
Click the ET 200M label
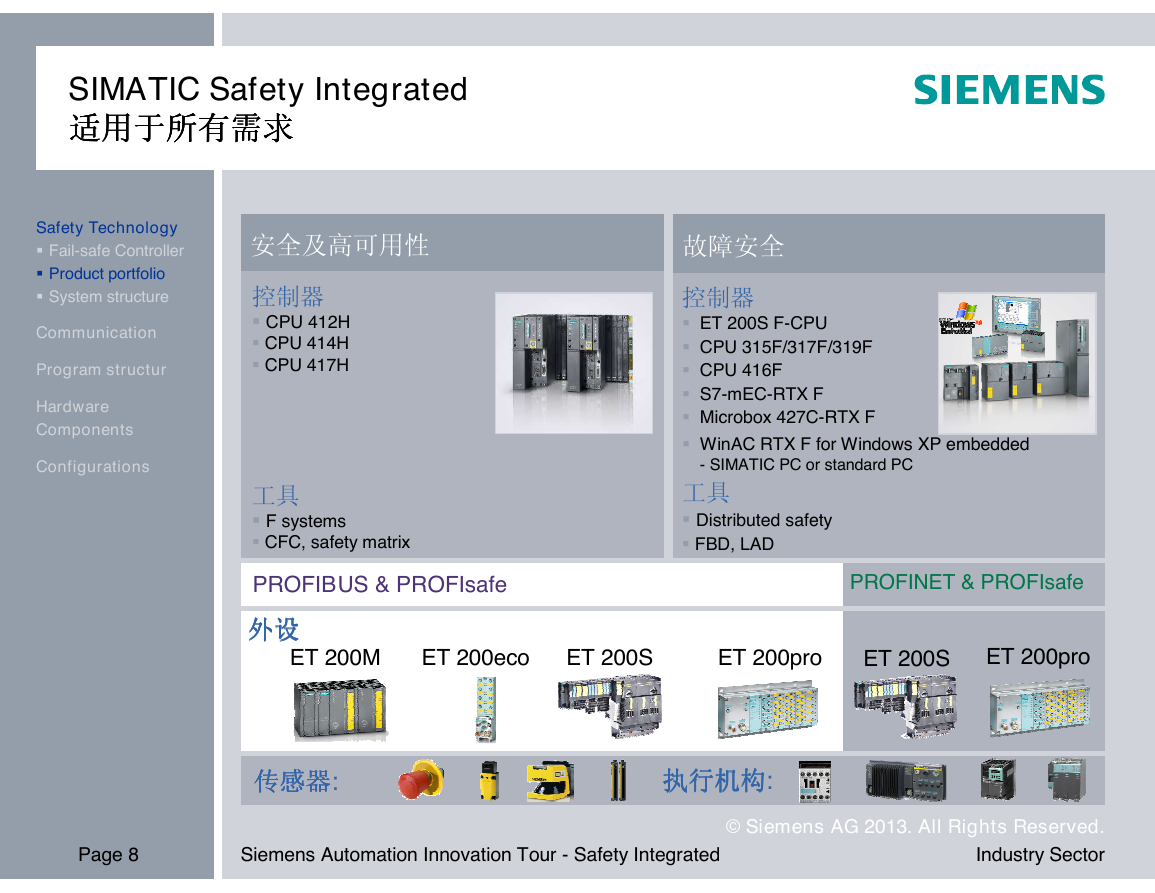point(335,657)
